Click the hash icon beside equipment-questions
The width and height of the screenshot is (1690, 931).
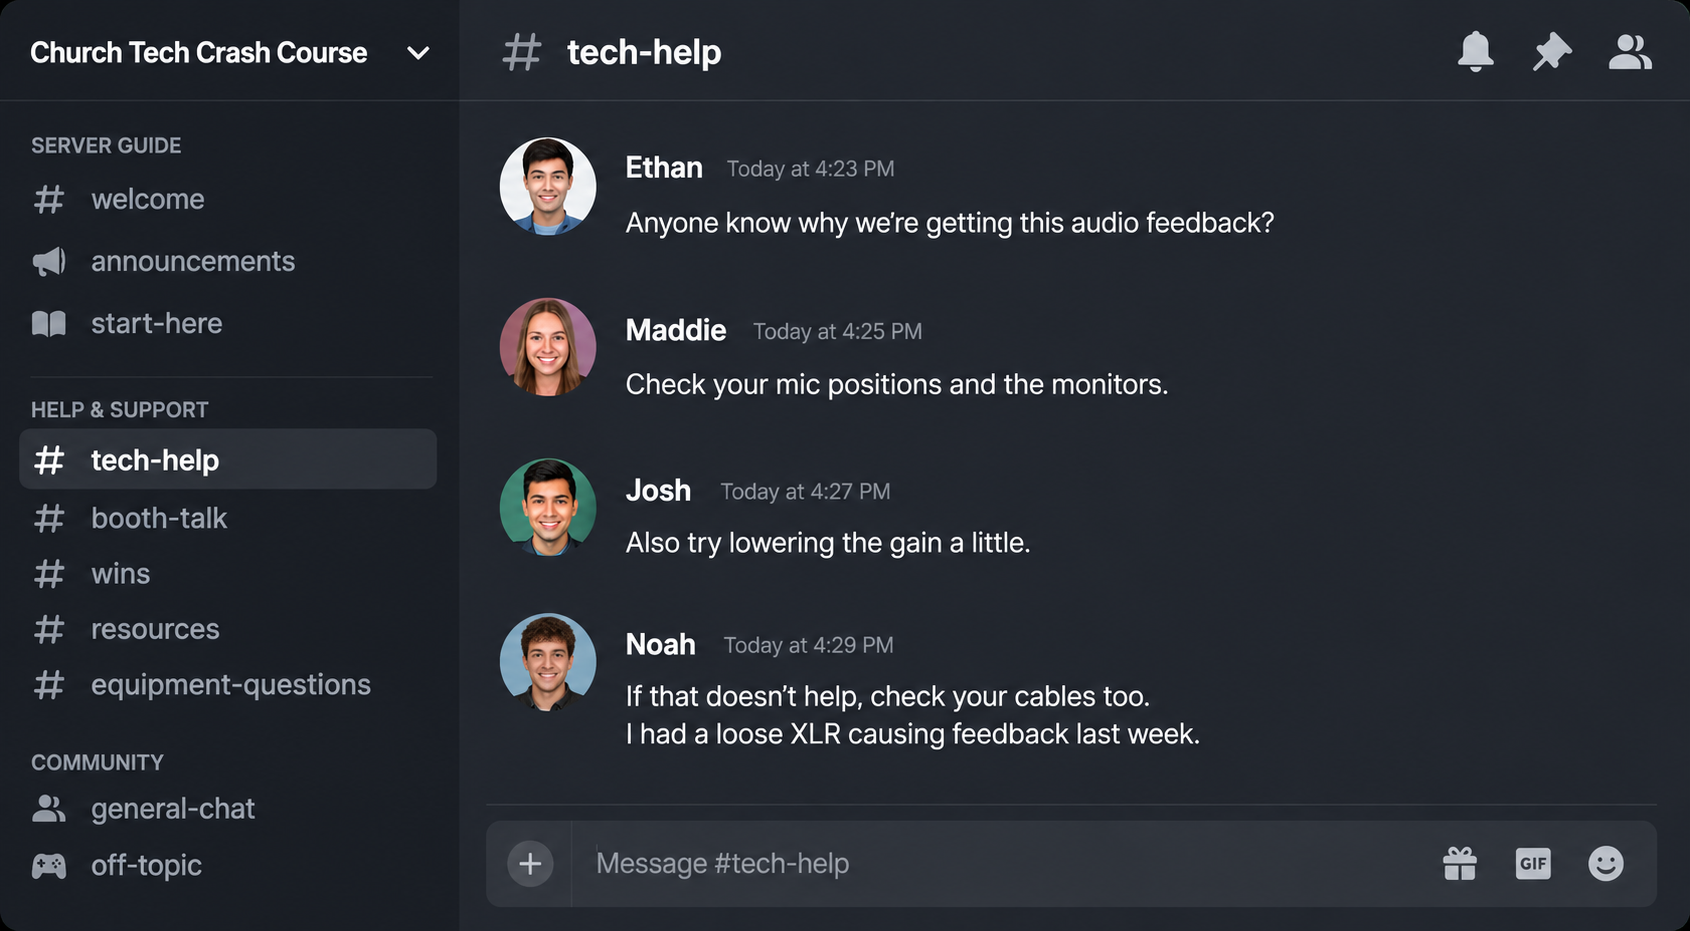pyautogui.click(x=49, y=685)
